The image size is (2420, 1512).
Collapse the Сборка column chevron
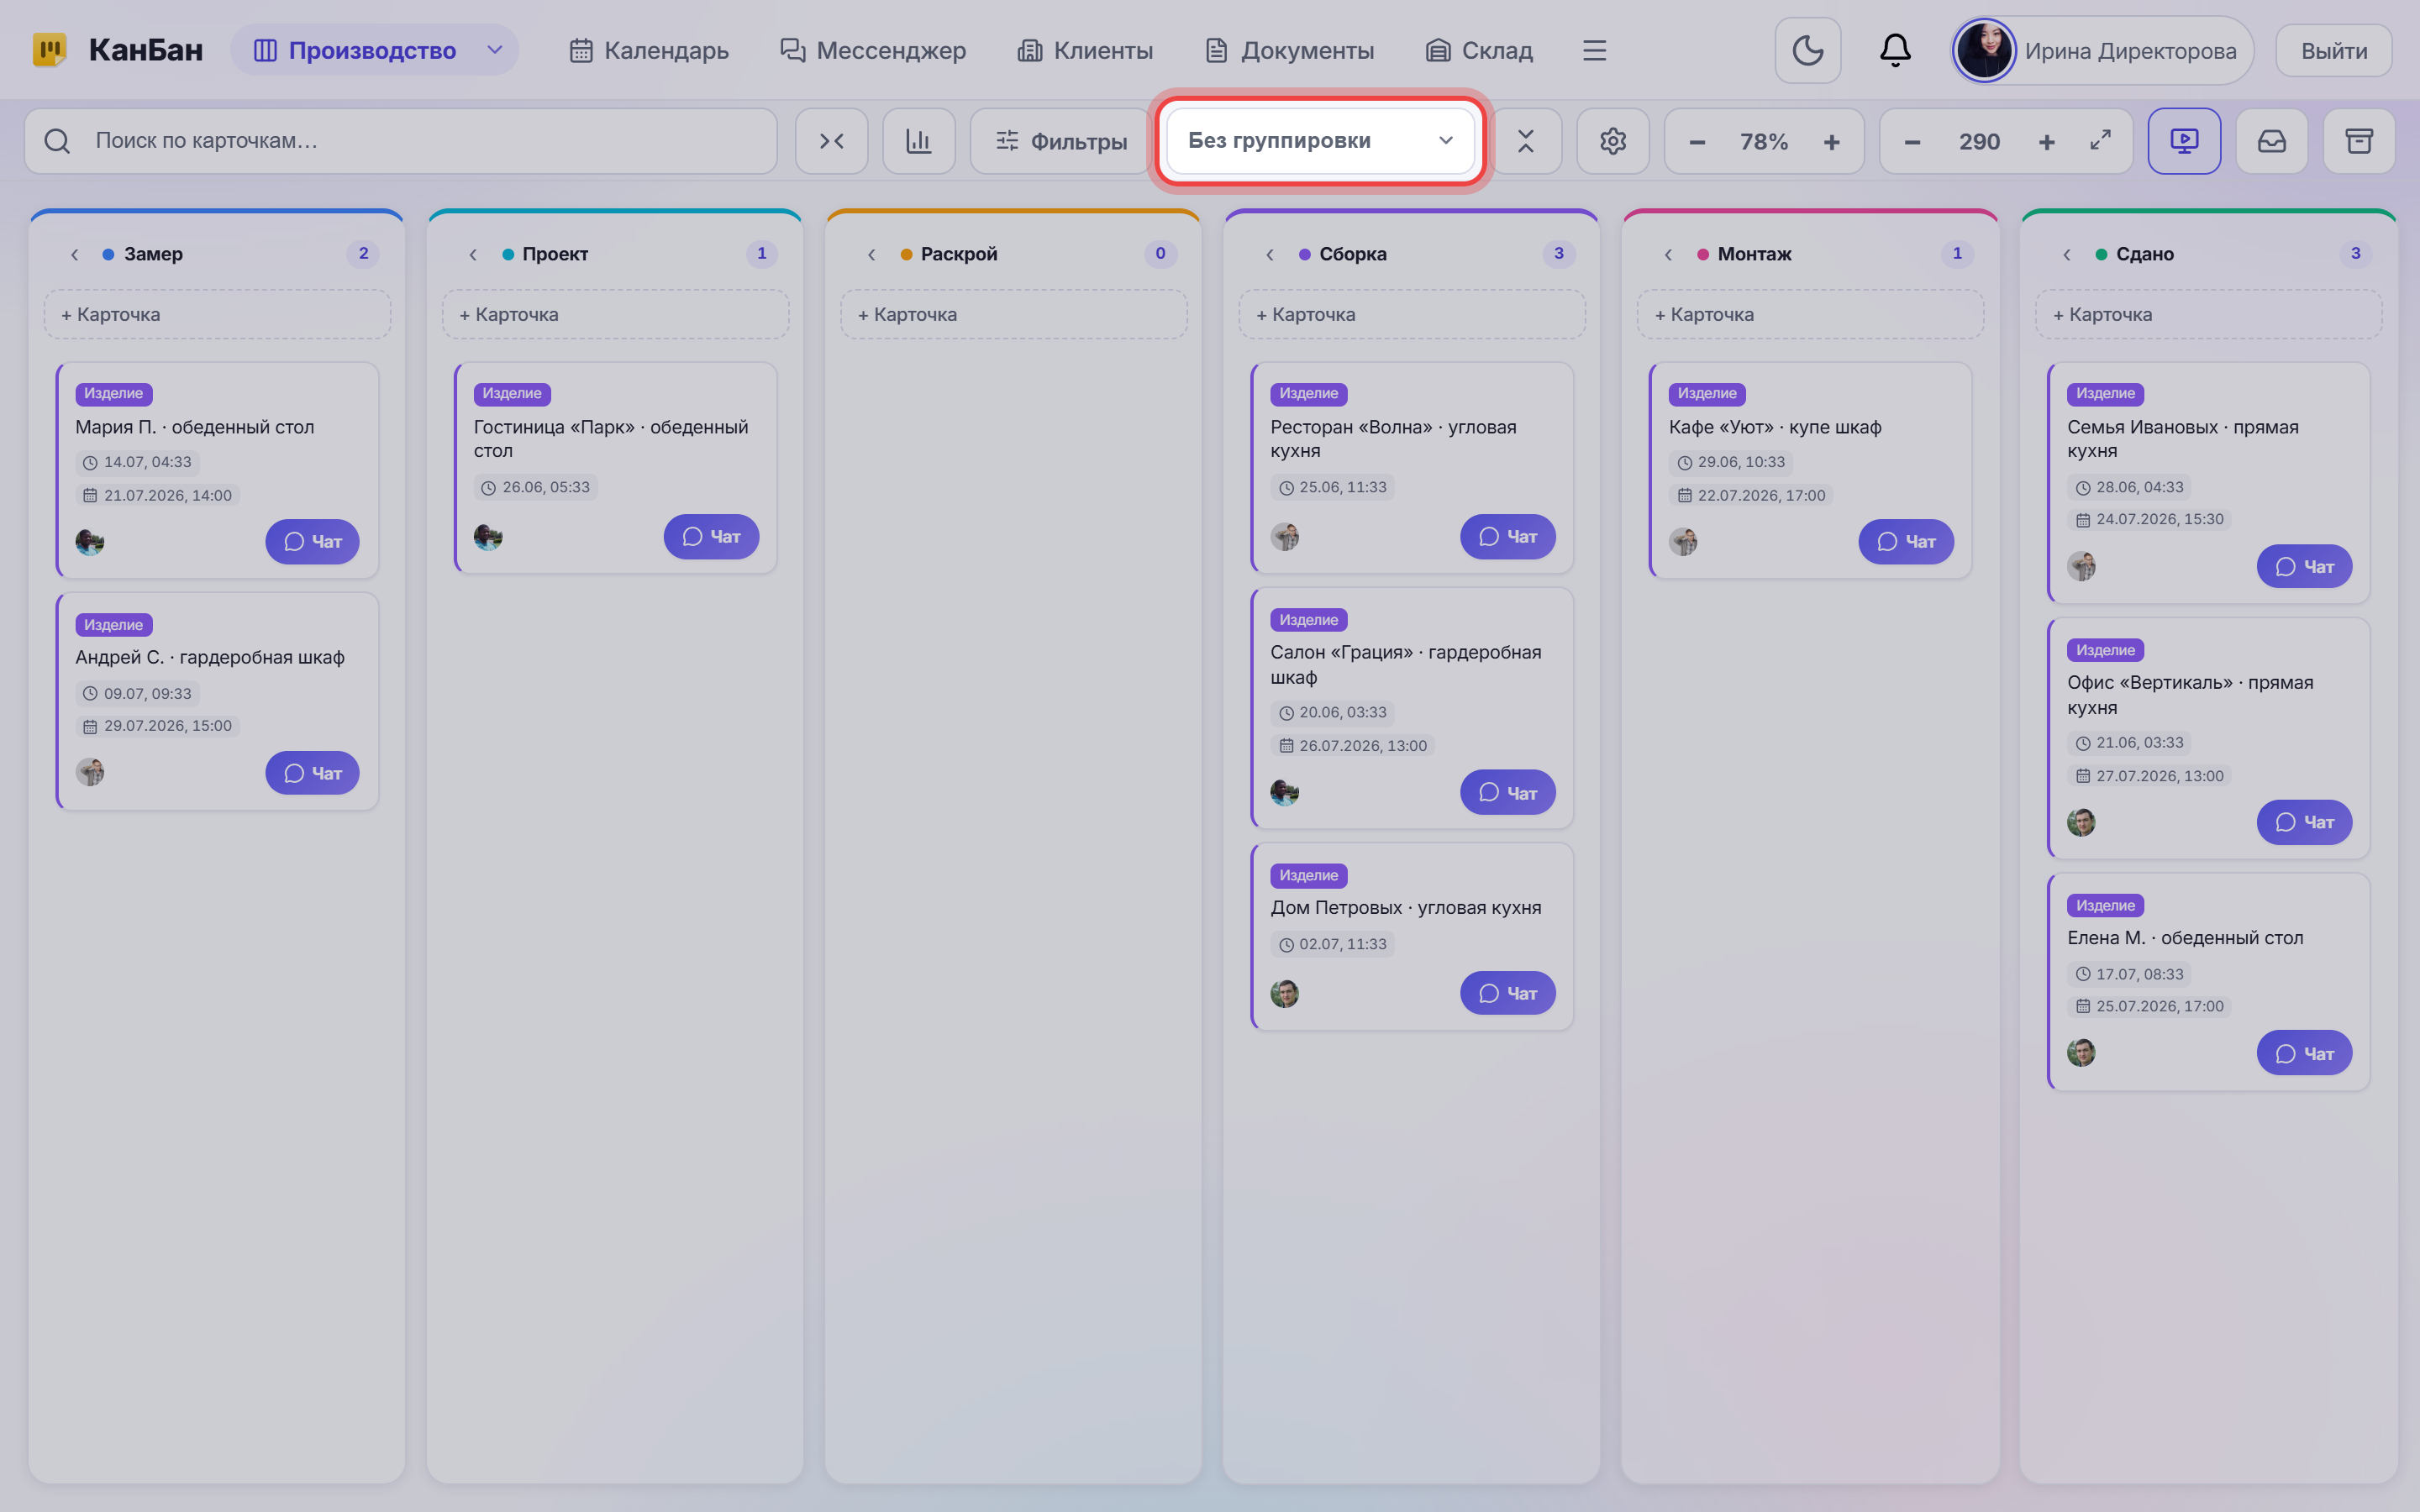[x=1270, y=254]
